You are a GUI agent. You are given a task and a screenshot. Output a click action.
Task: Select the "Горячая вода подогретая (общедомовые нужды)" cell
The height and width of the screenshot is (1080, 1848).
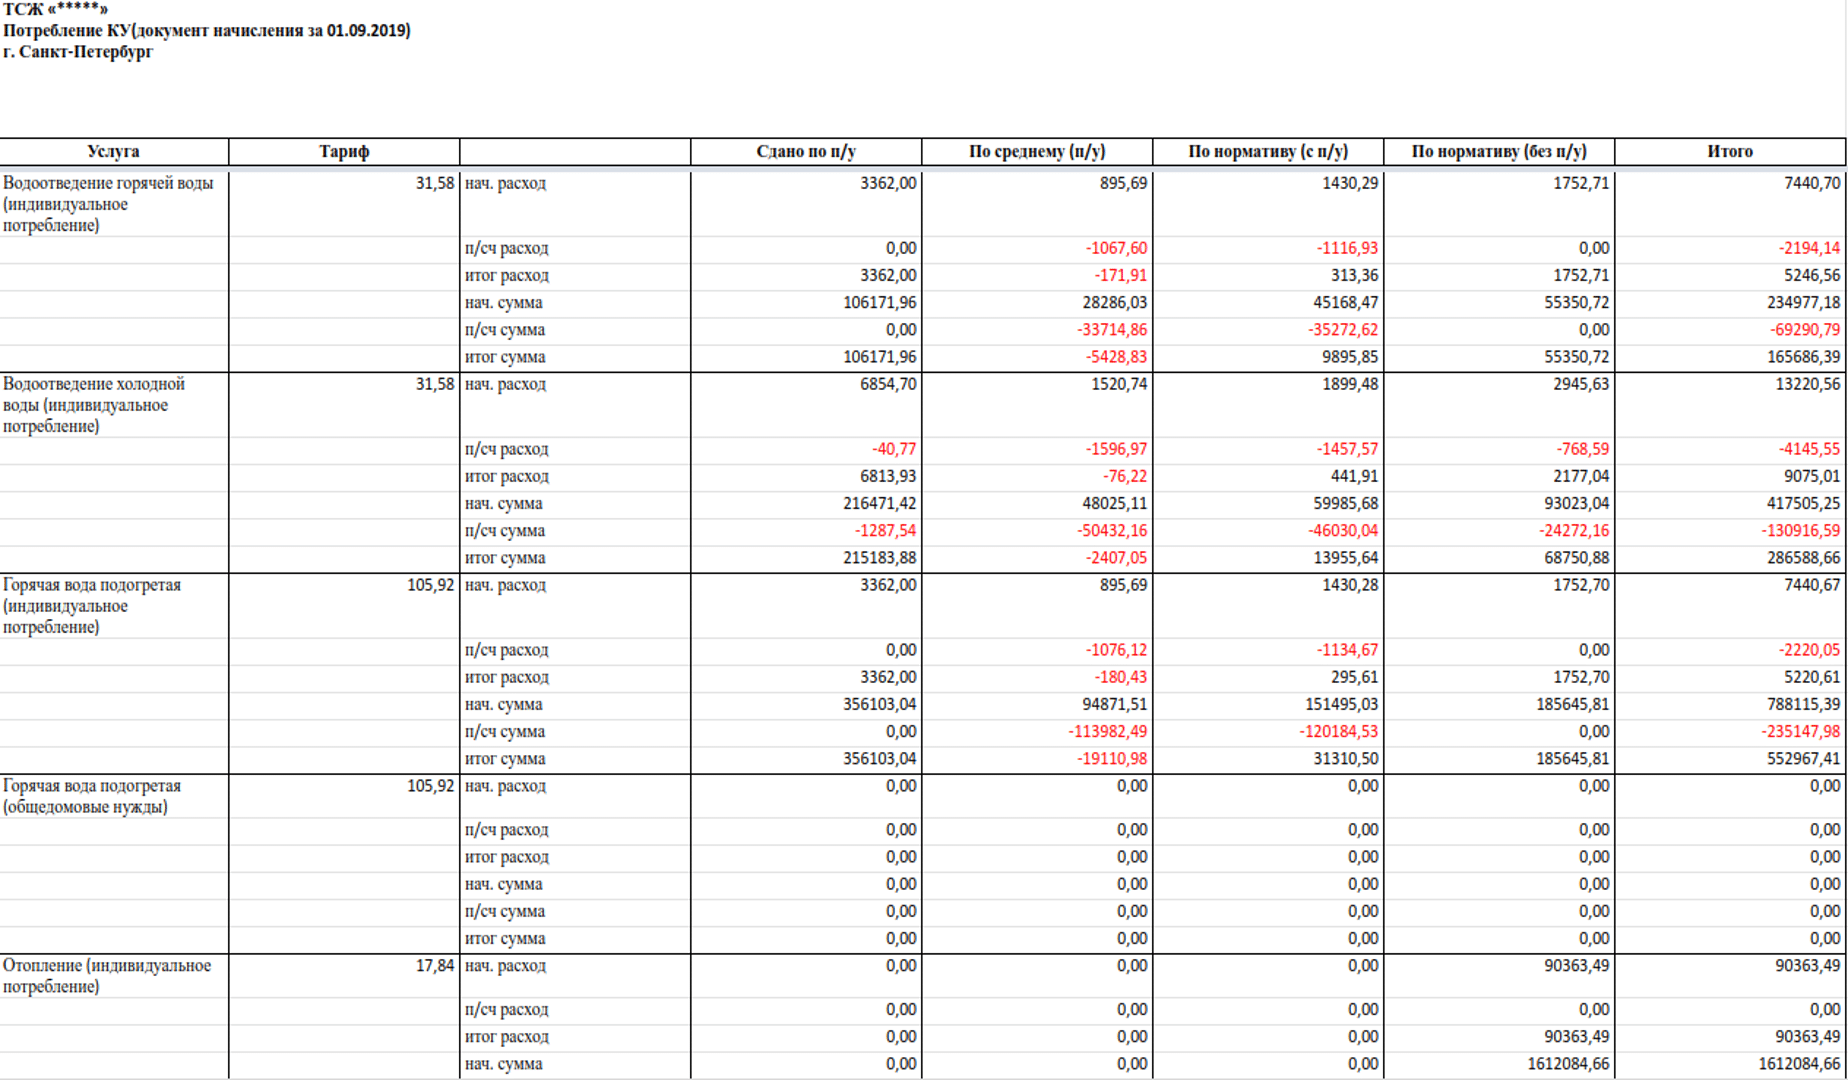92,796
